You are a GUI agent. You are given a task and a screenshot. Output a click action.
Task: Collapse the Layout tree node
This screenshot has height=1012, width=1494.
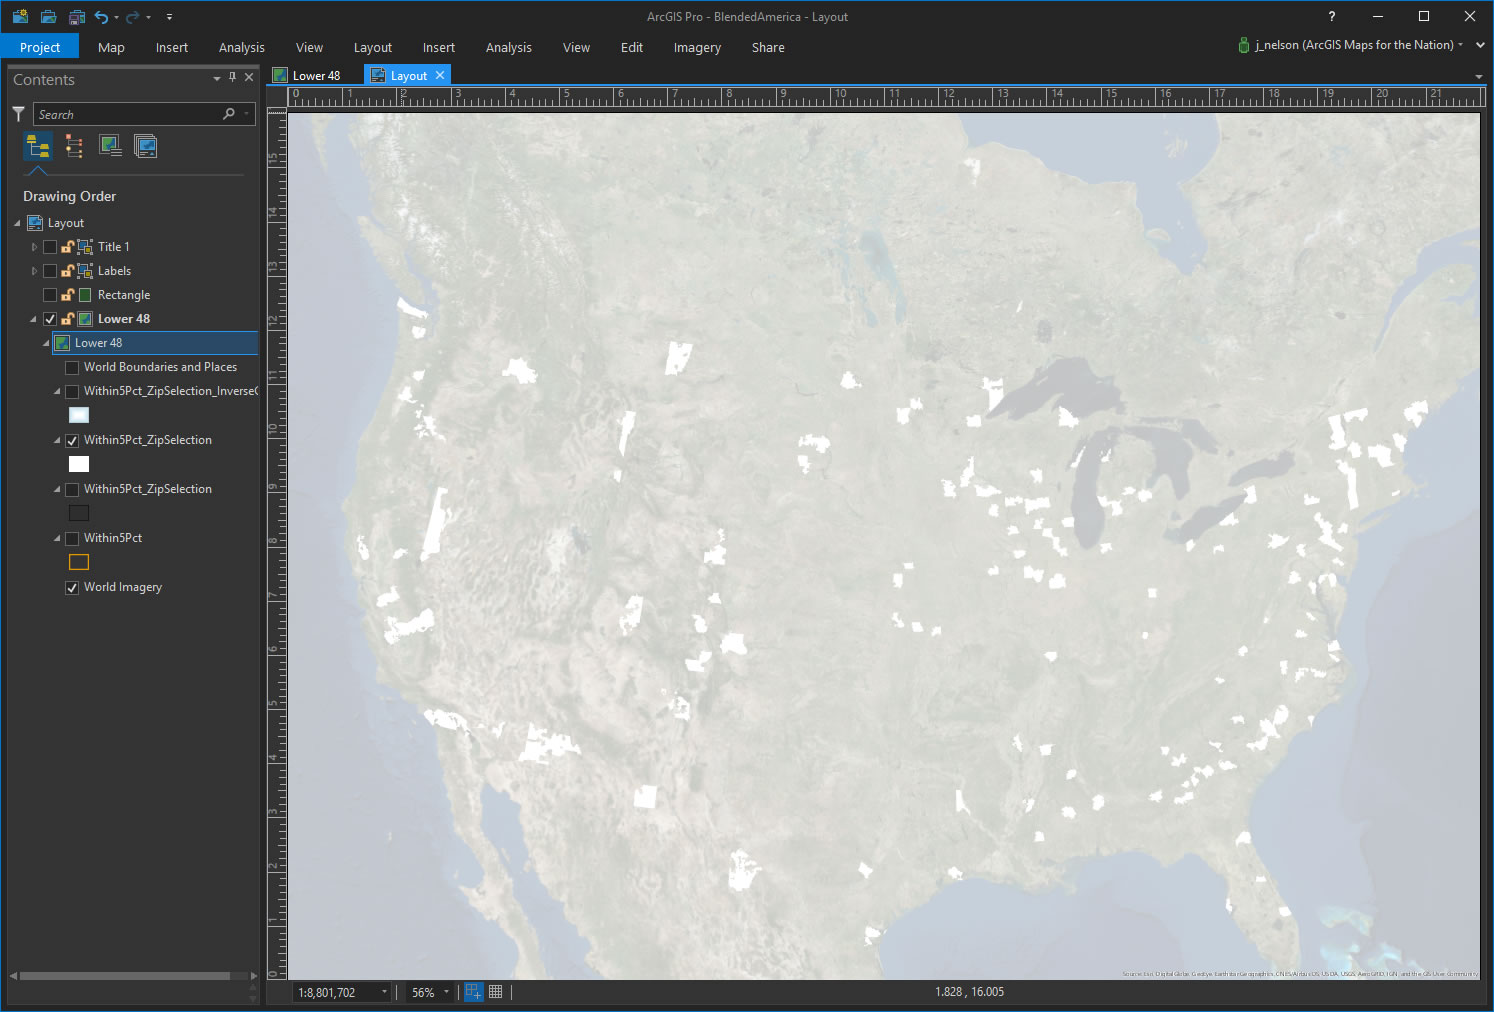coord(17,223)
